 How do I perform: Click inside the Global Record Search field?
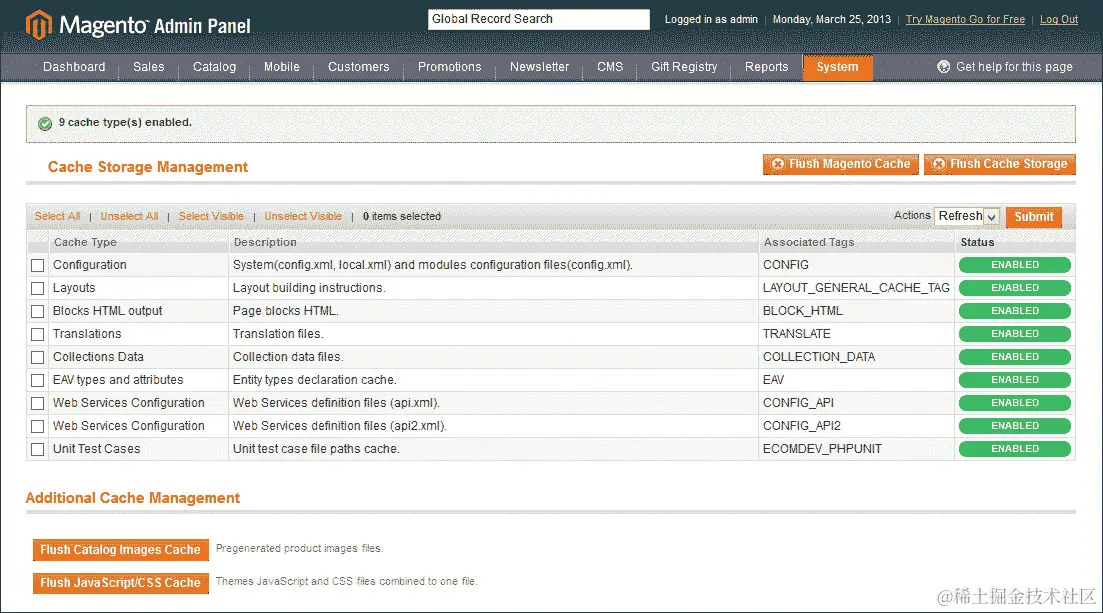538,18
